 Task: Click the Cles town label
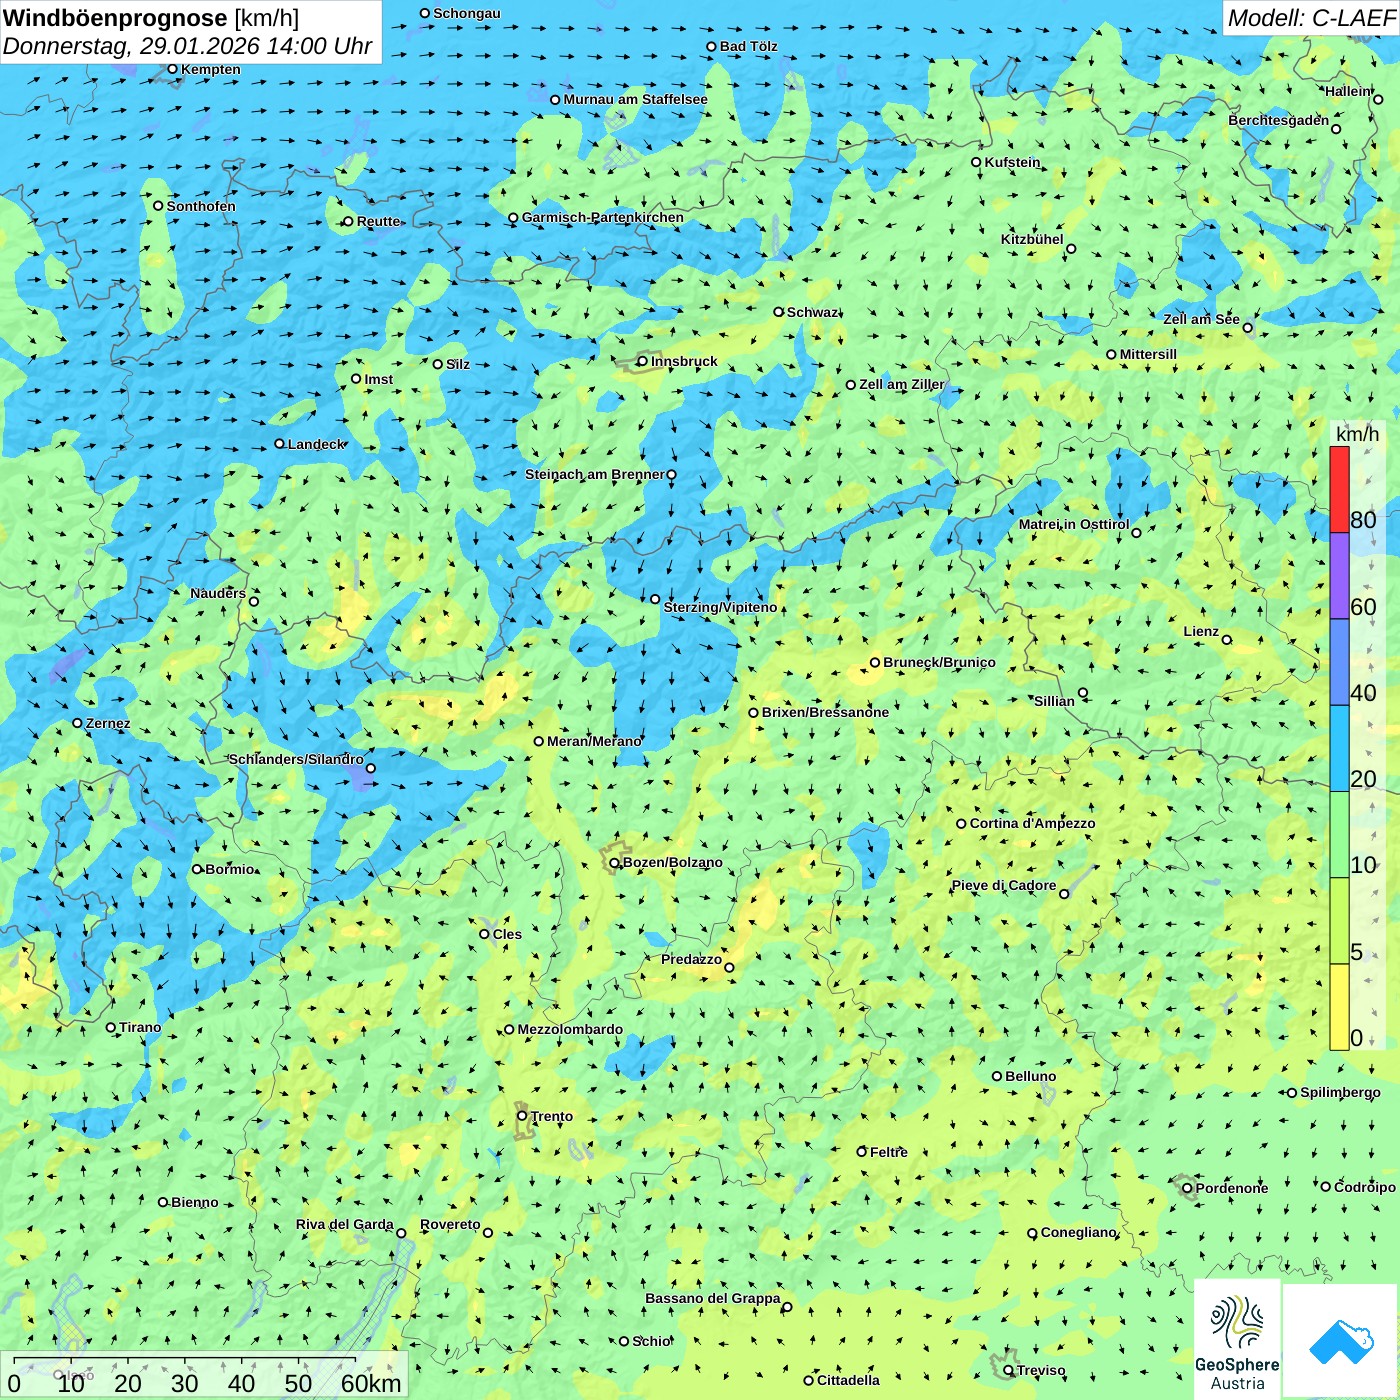[x=507, y=934]
